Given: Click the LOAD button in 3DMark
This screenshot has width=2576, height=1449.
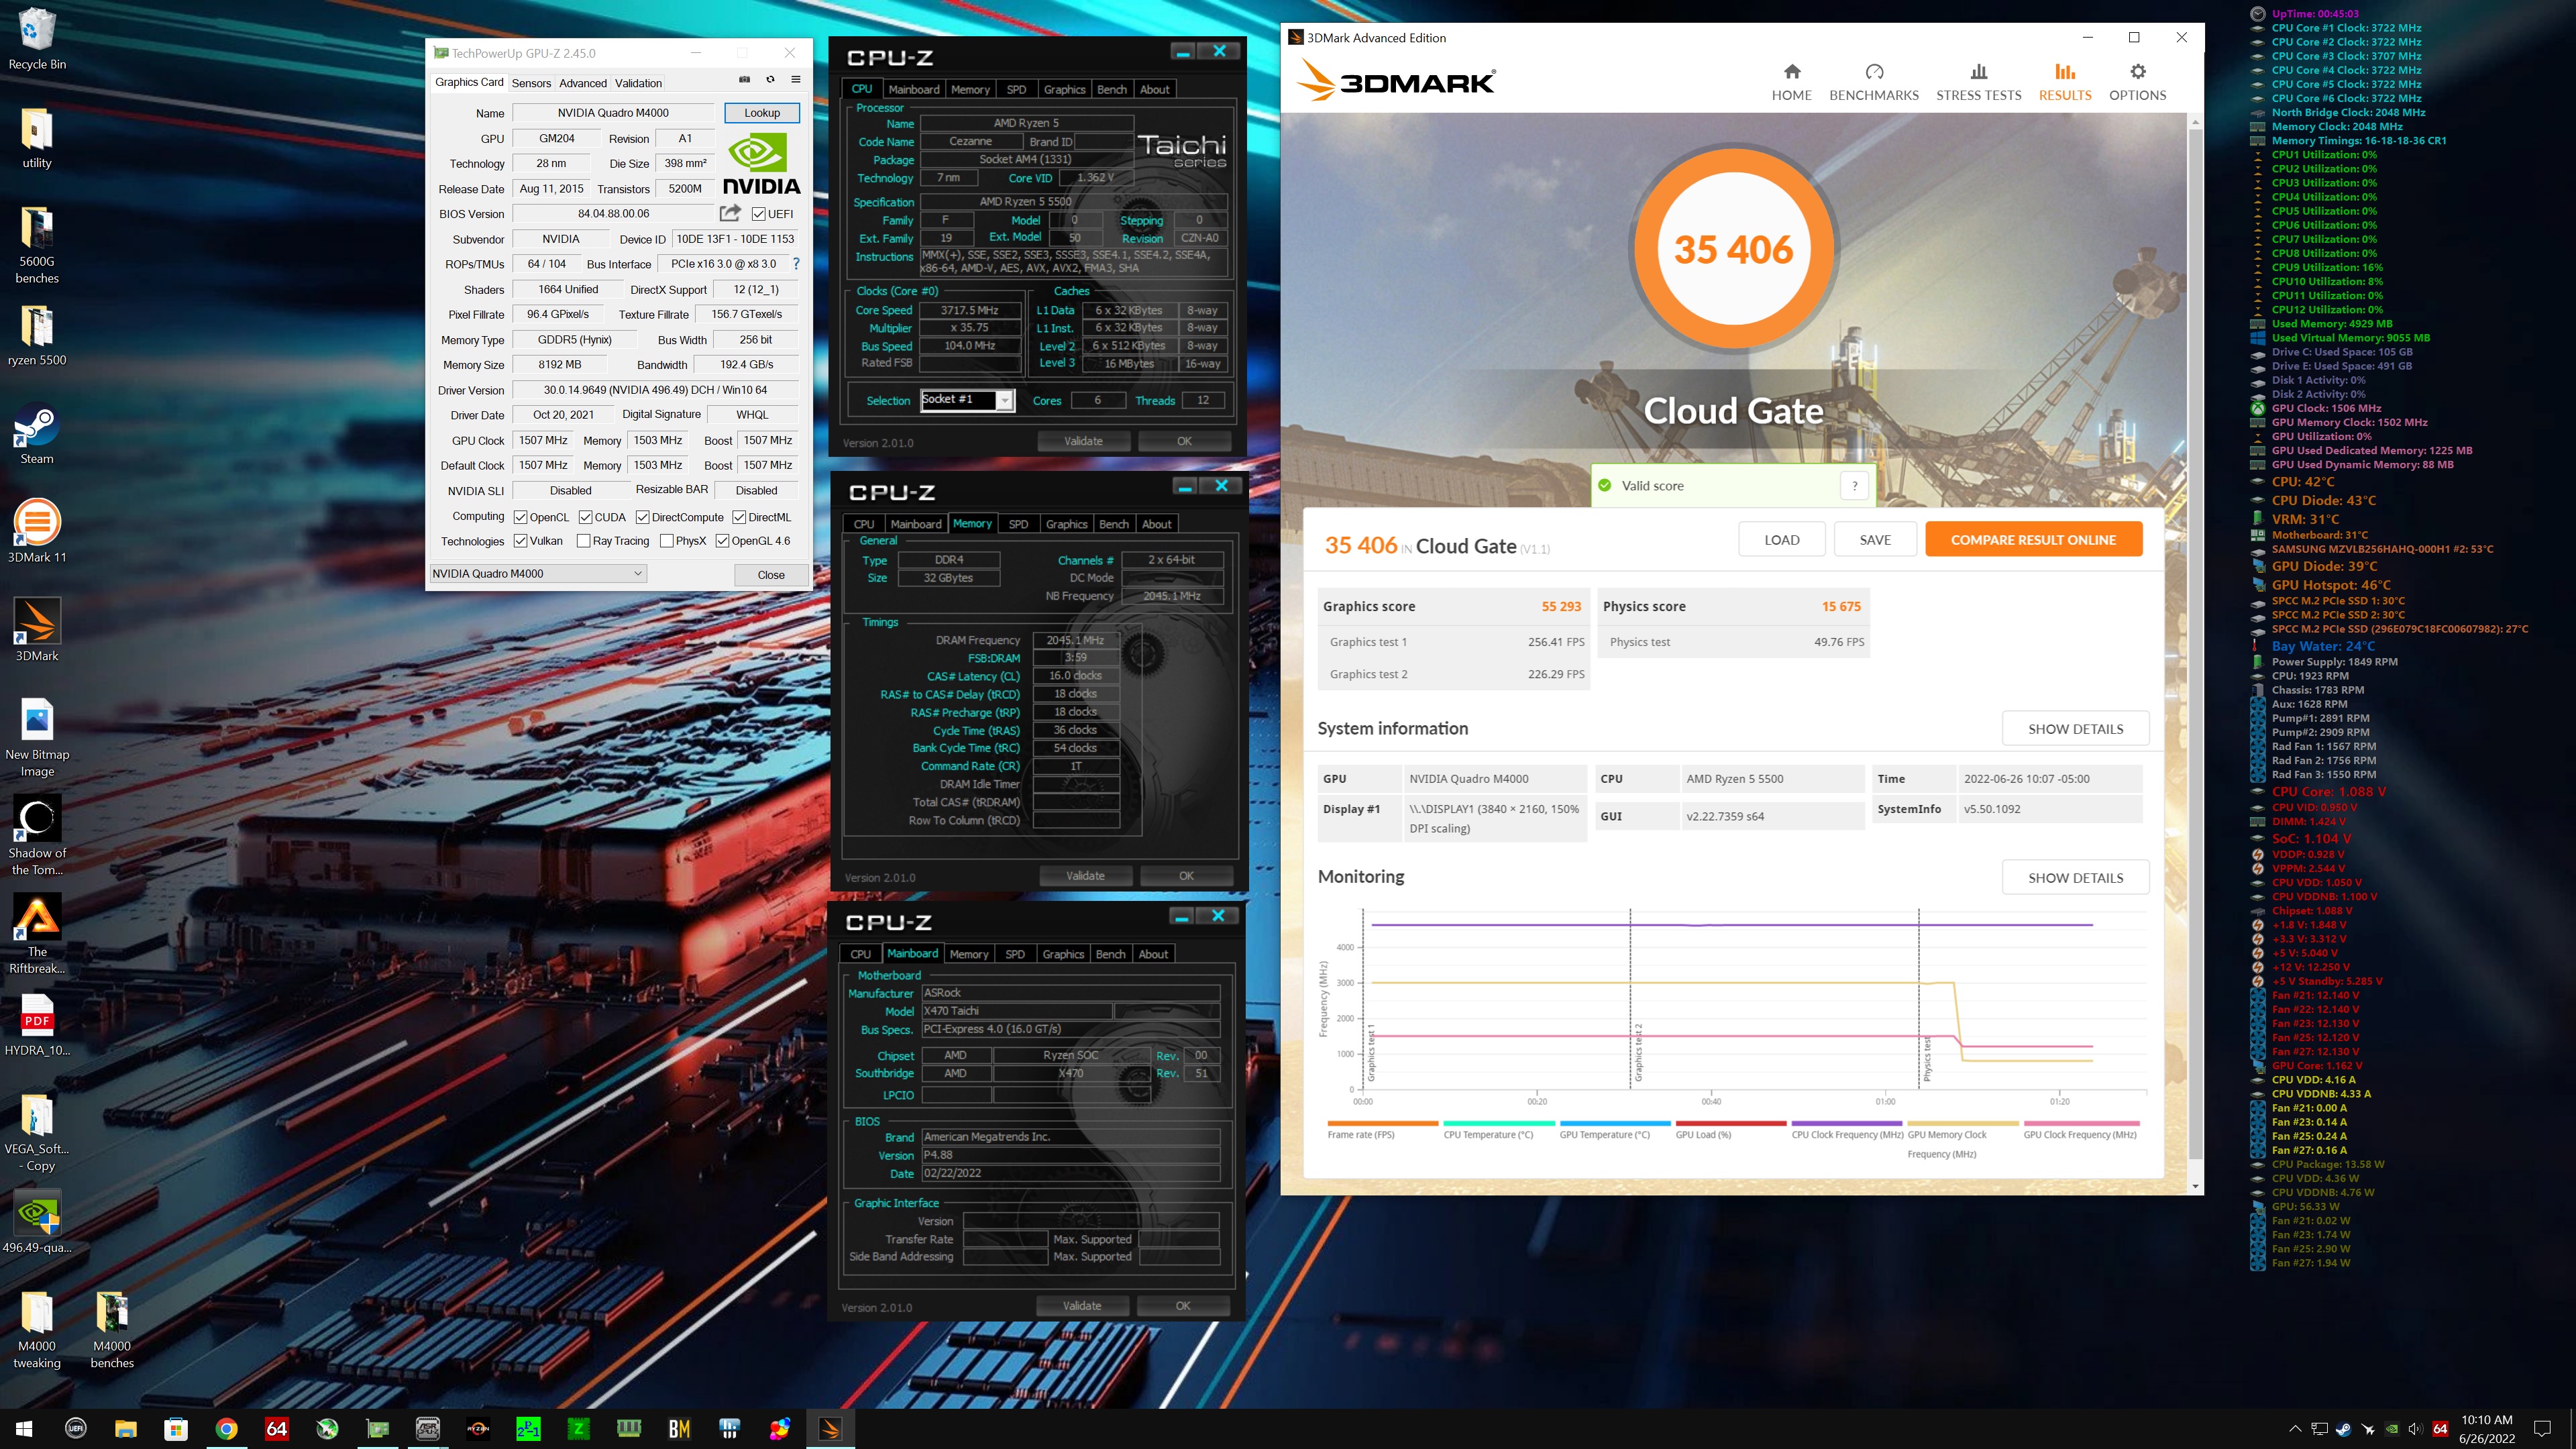Looking at the screenshot, I should pos(1781,540).
